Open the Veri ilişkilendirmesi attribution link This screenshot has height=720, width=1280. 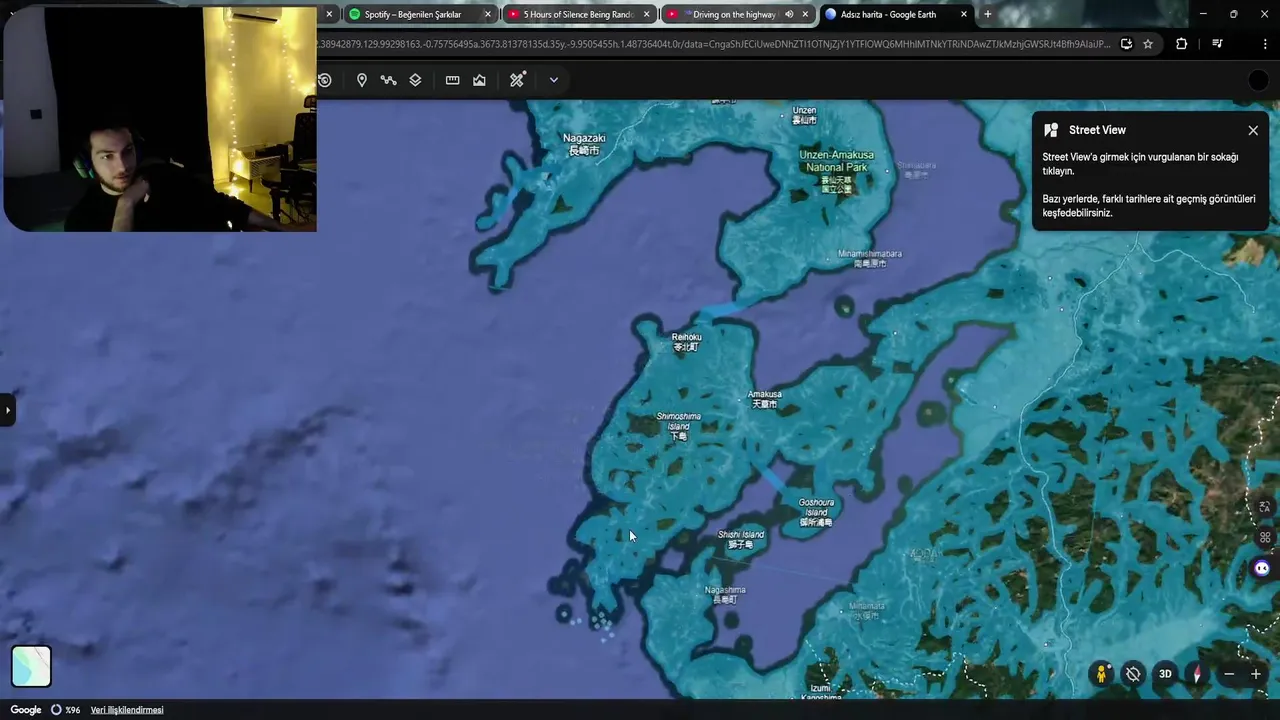tap(127, 710)
